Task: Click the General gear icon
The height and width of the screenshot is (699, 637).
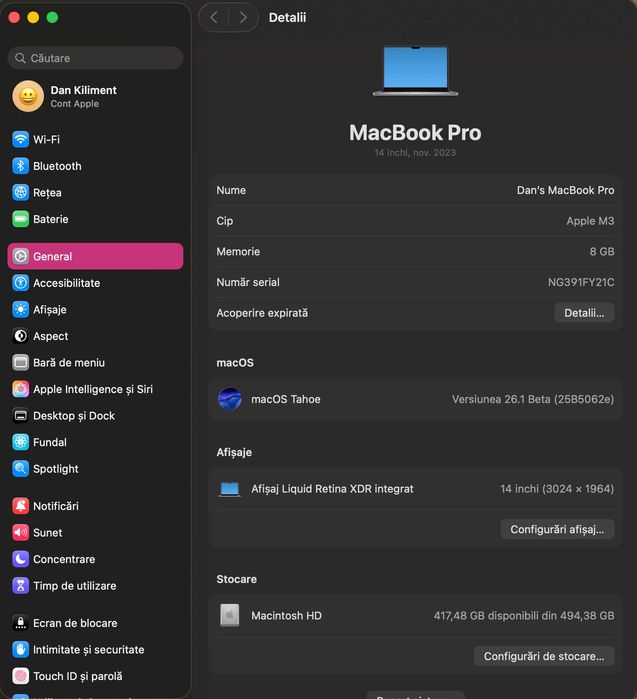Action: pos(21,256)
